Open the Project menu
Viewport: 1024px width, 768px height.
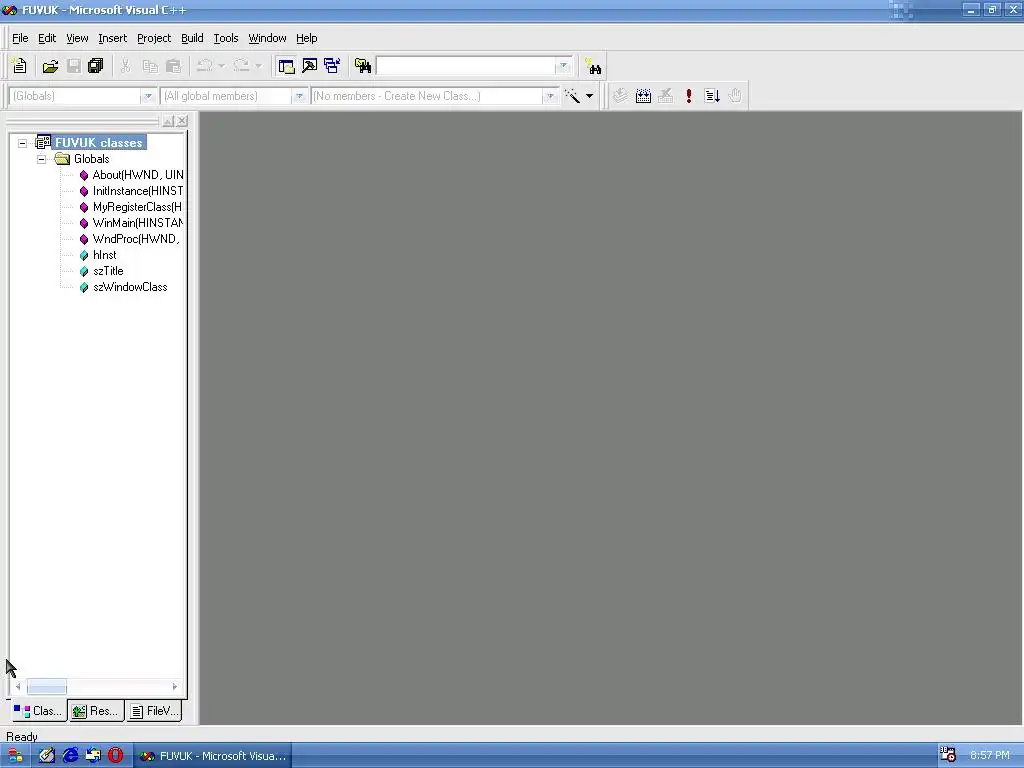tap(154, 39)
